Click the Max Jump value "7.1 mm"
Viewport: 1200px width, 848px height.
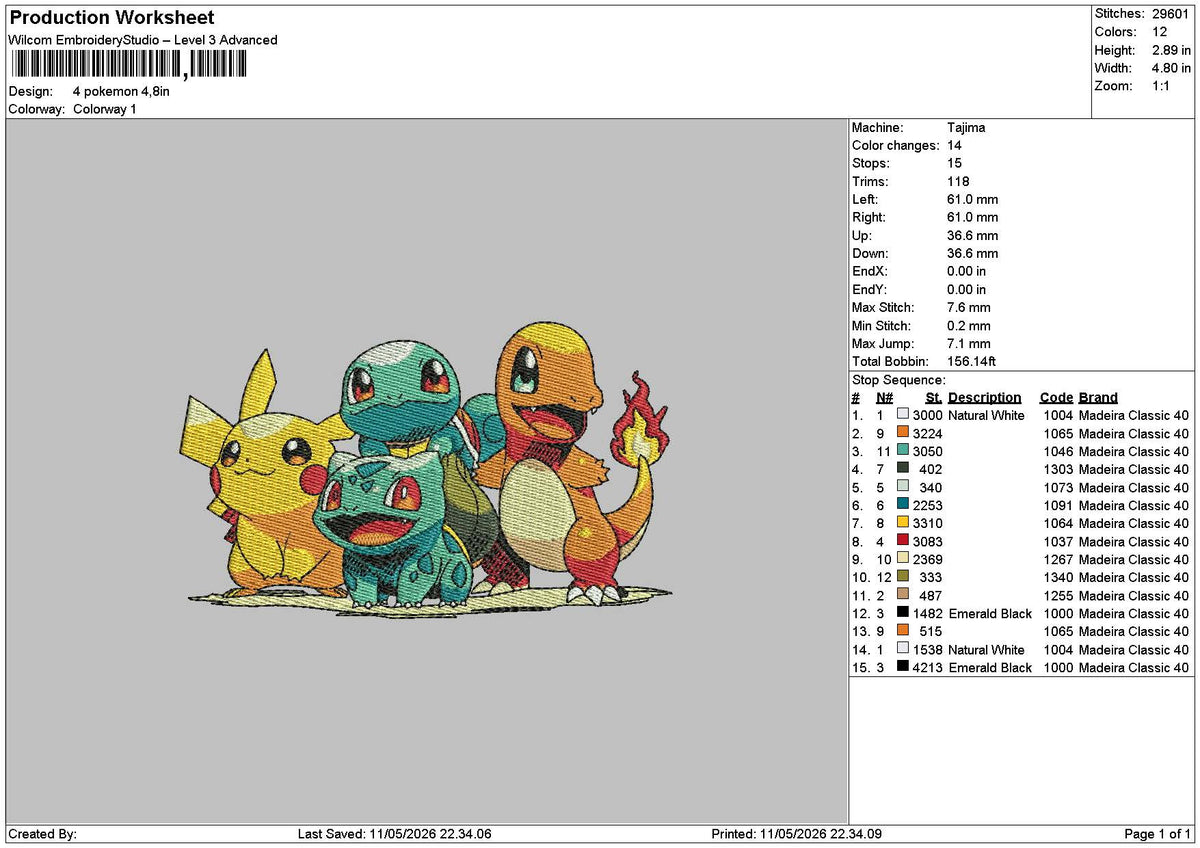969,343
